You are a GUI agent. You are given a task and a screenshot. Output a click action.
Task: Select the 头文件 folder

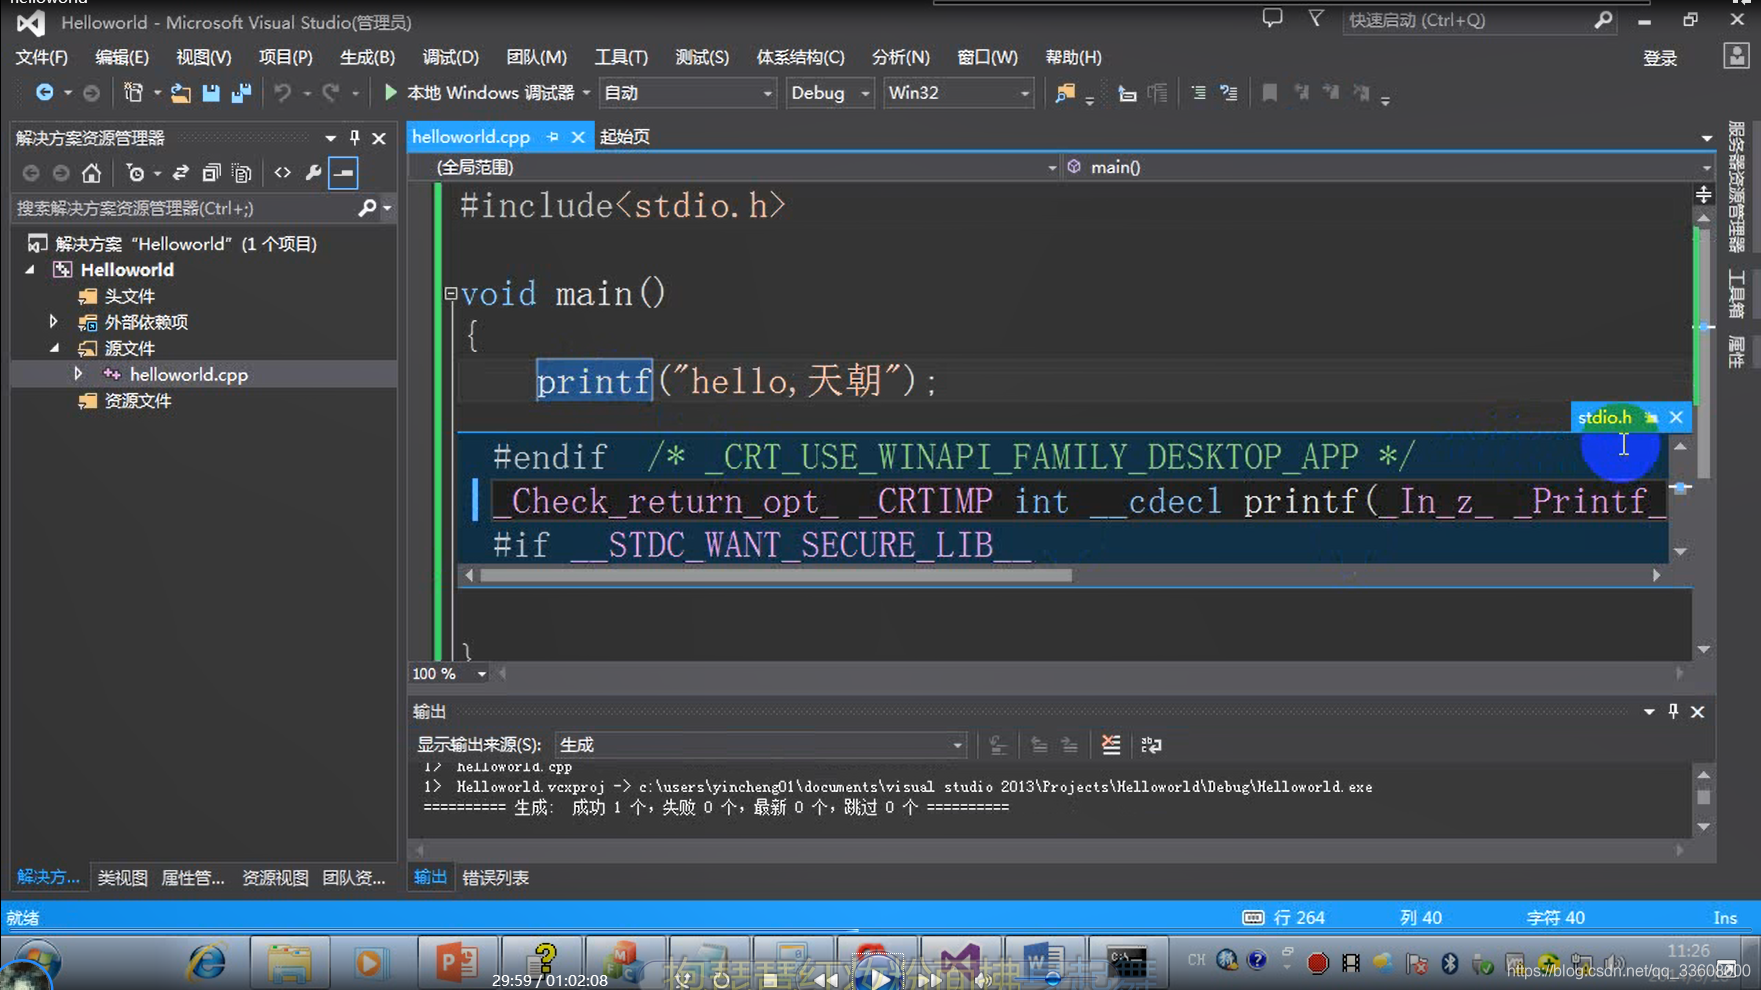(130, 296)
